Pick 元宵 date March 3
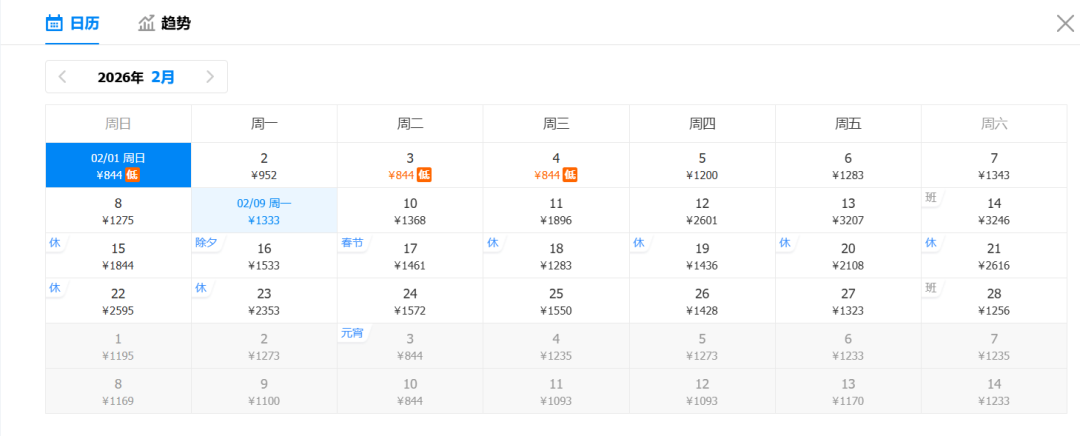 [410, 346]
